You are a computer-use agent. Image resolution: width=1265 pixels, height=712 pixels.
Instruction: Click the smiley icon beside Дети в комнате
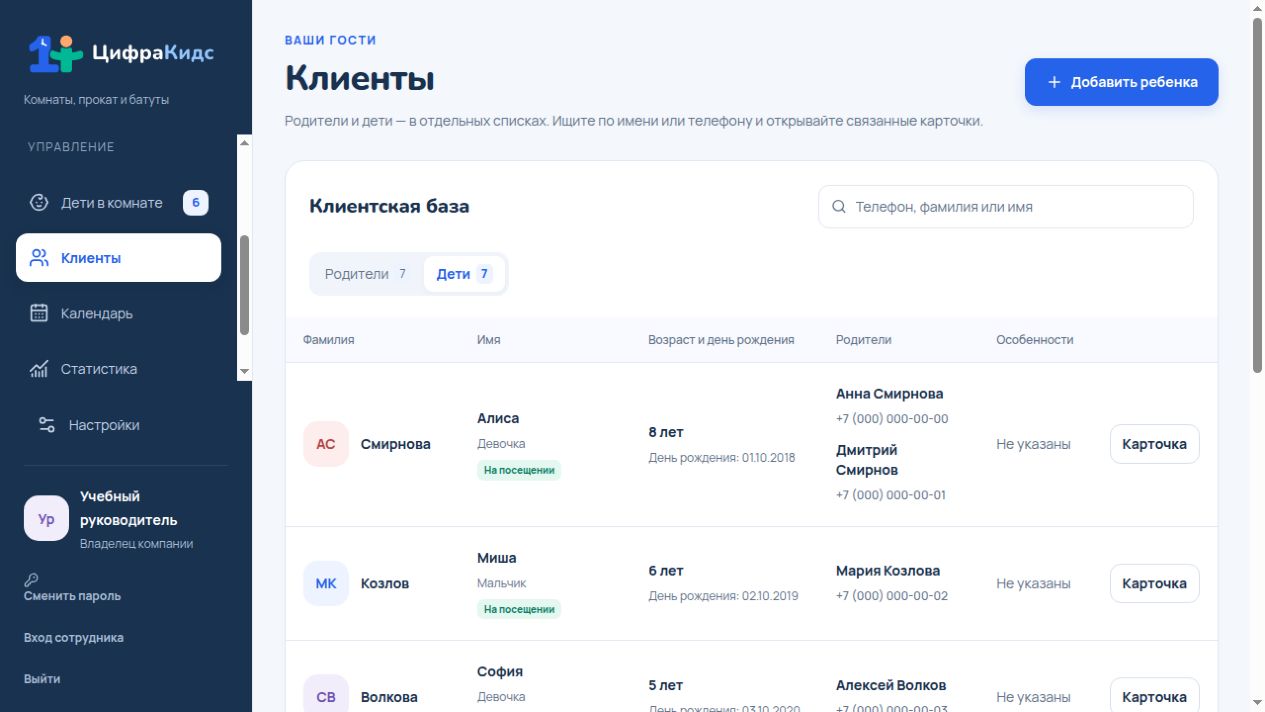[x=39, y=203]
